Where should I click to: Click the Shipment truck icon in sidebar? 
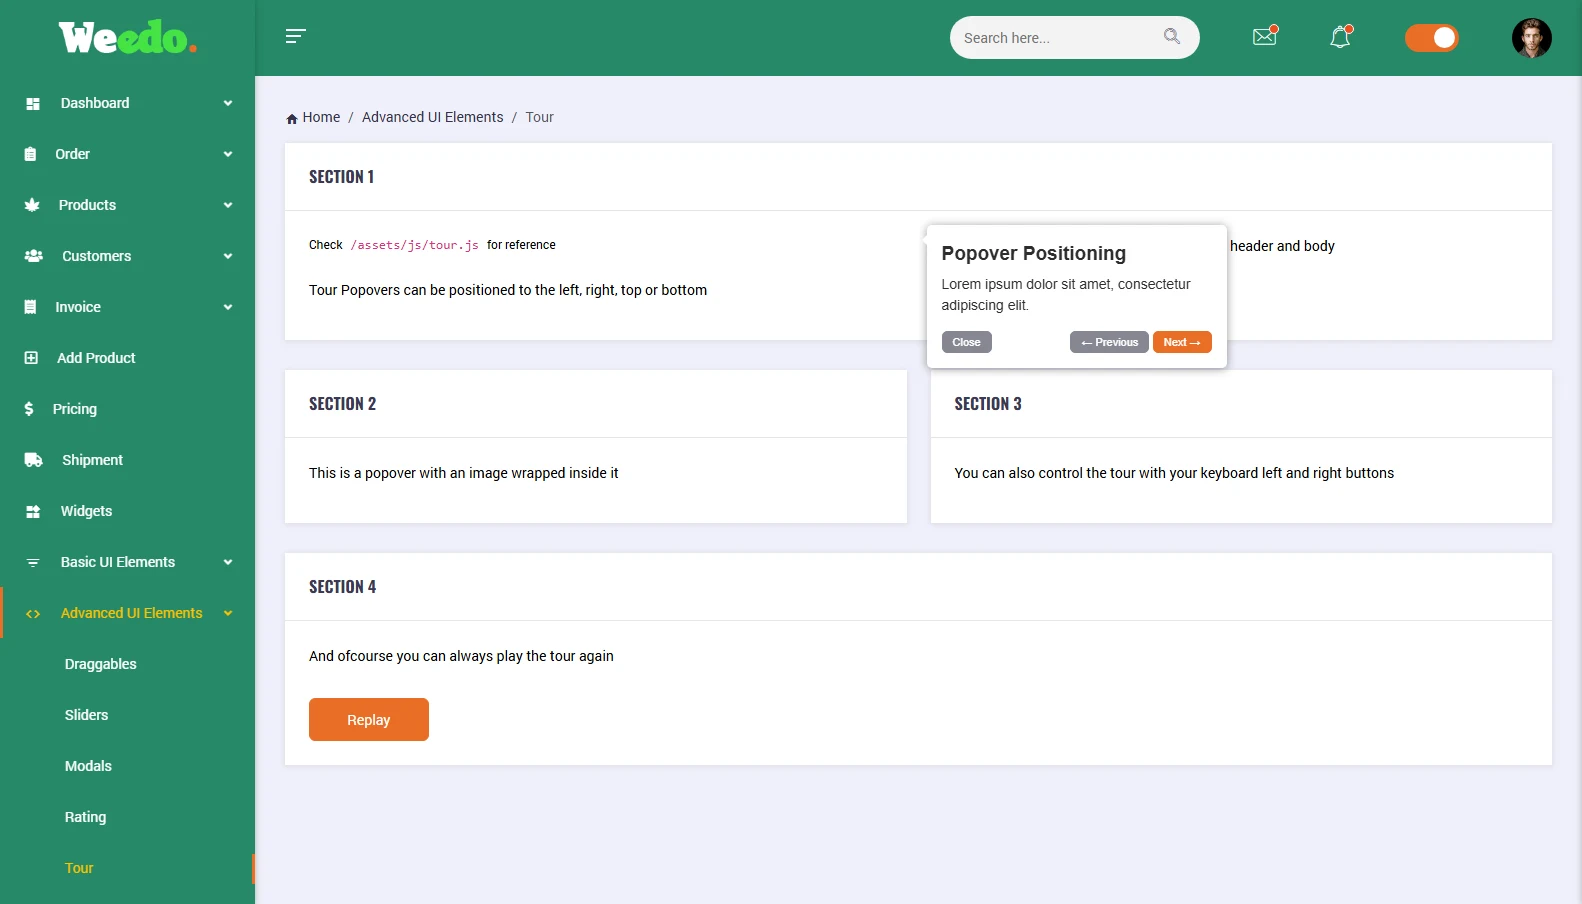(33, 460)
